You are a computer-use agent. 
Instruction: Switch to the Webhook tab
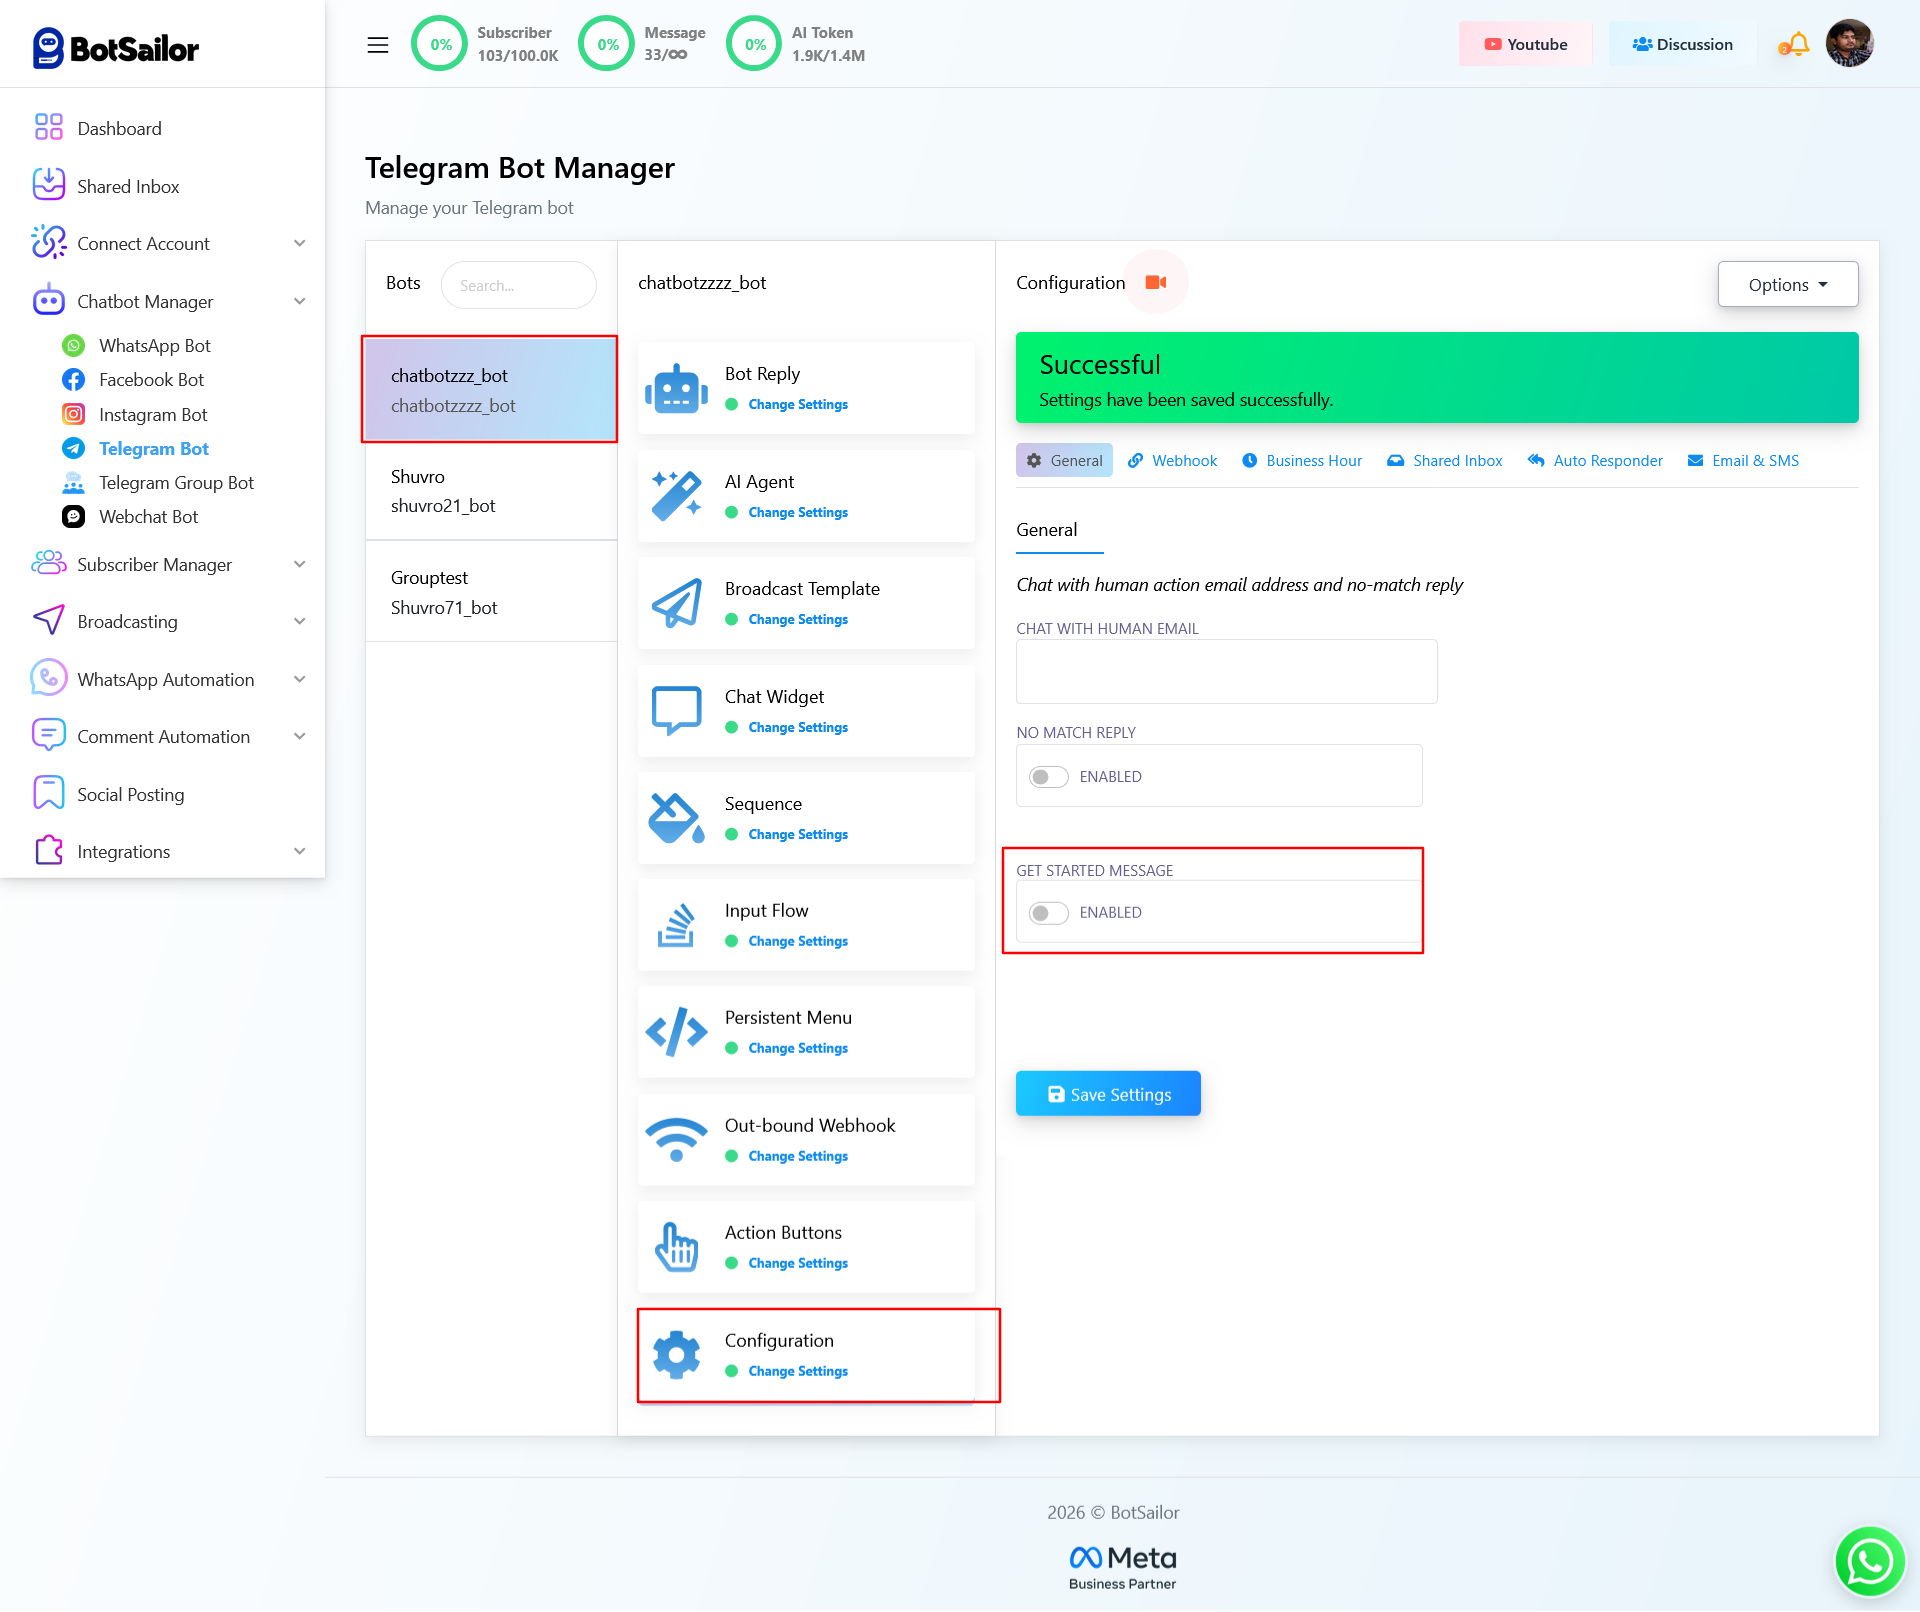point(1172,461)
